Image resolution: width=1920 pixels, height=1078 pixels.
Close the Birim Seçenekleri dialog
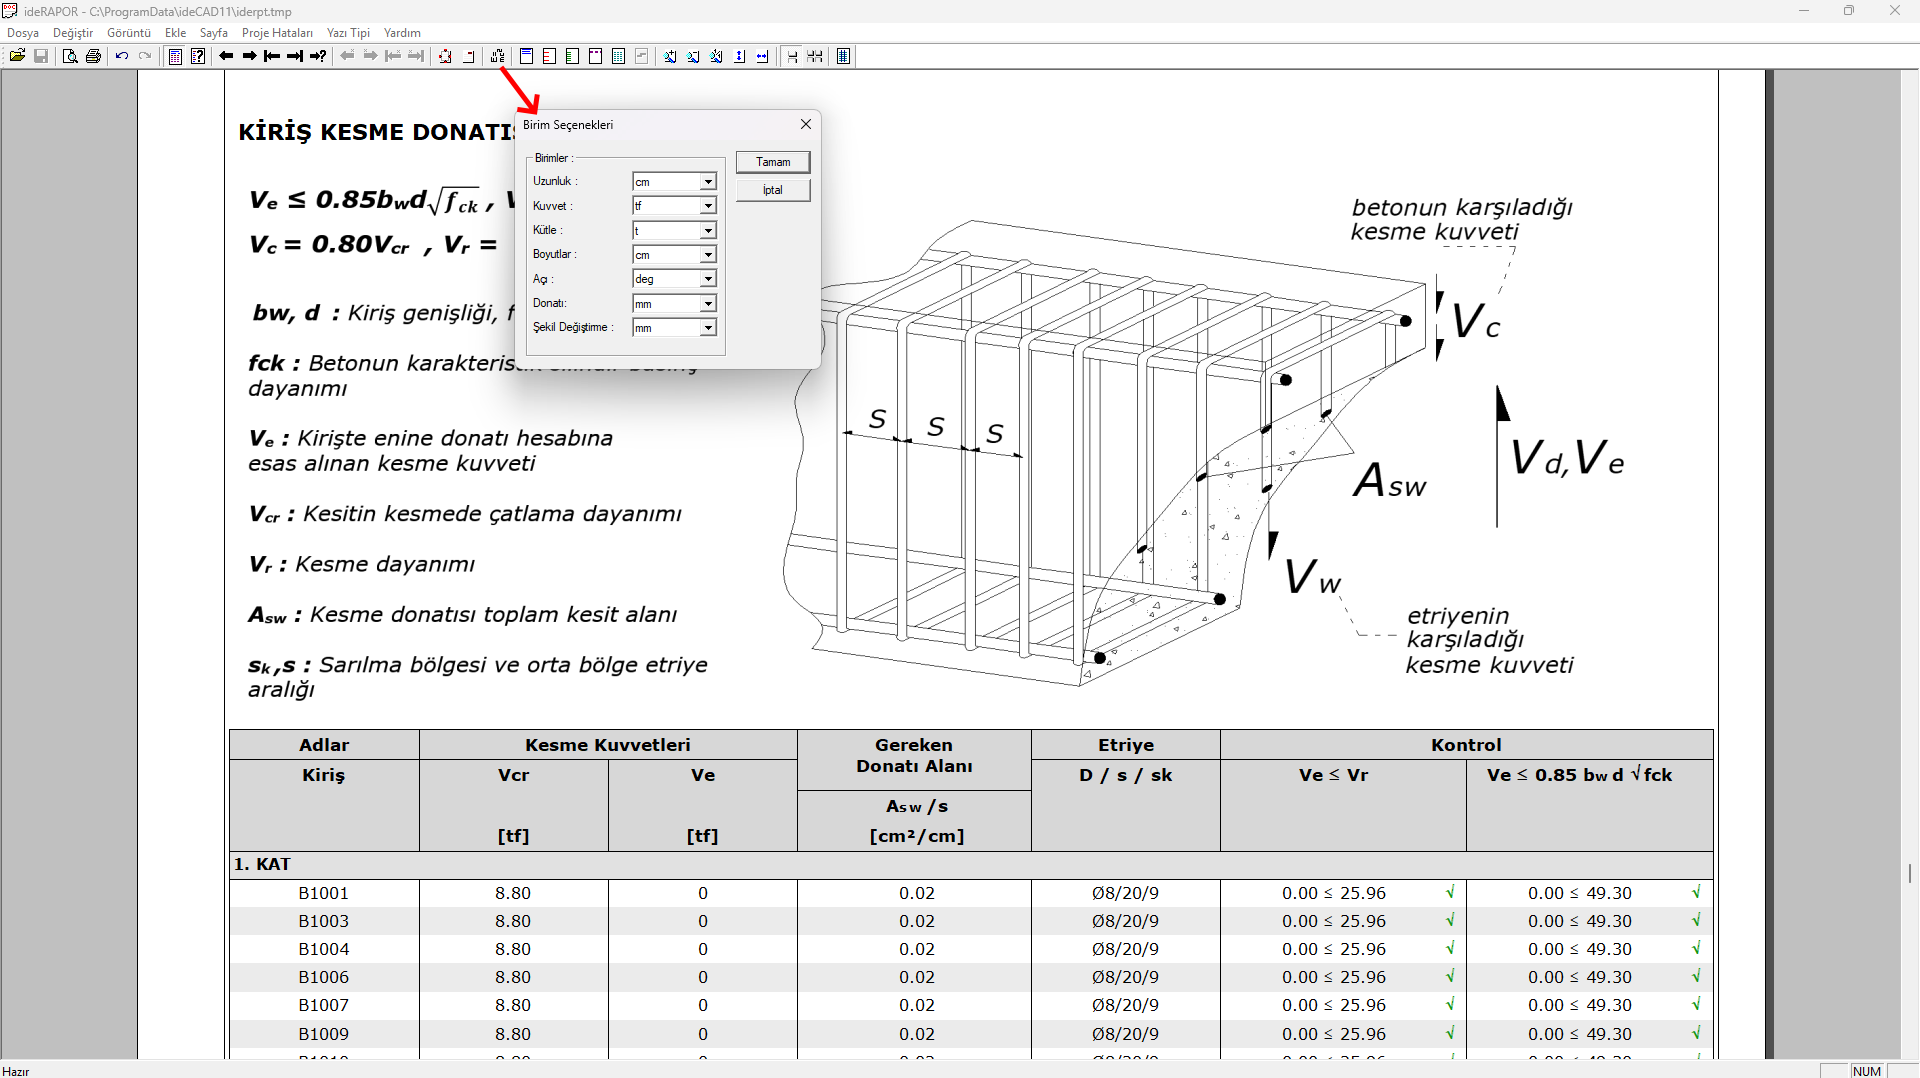805,124
